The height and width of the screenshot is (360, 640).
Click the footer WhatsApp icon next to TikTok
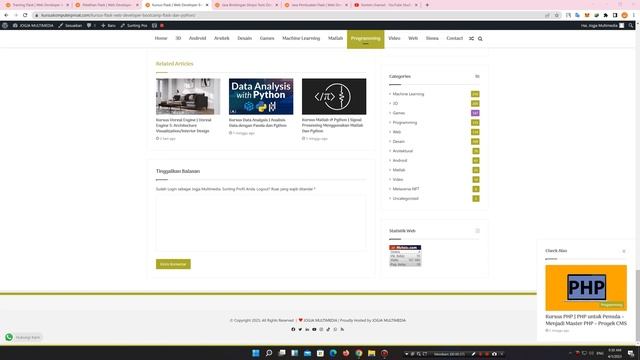(x=335, y=329)
